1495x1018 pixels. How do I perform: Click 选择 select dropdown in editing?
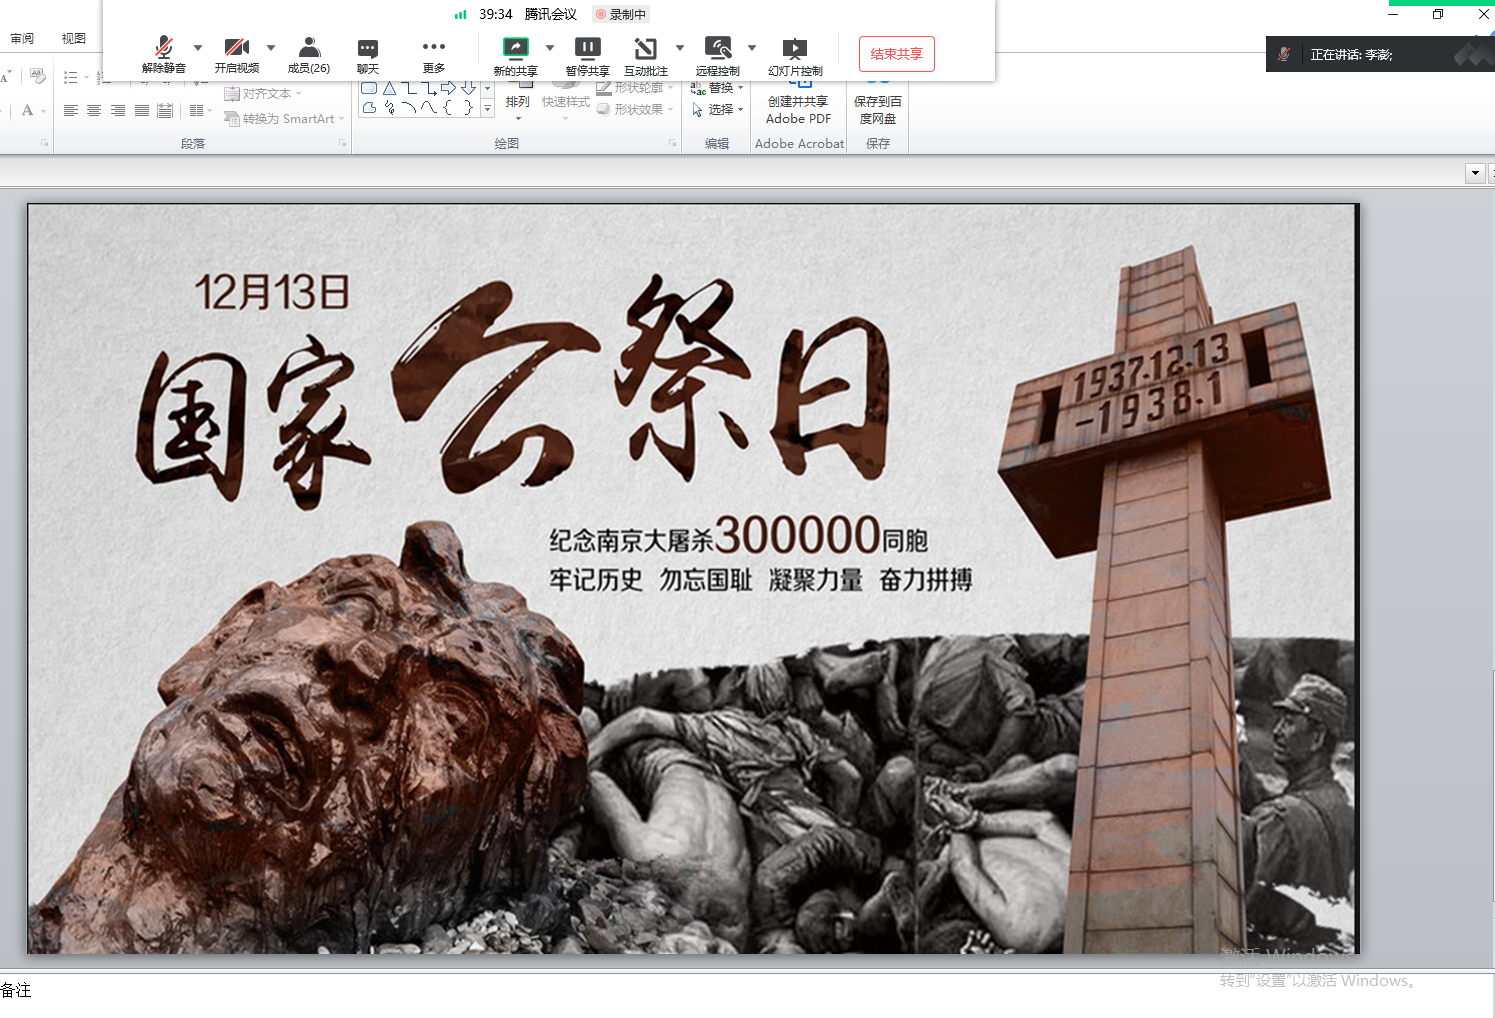click(x=717, y=110)
